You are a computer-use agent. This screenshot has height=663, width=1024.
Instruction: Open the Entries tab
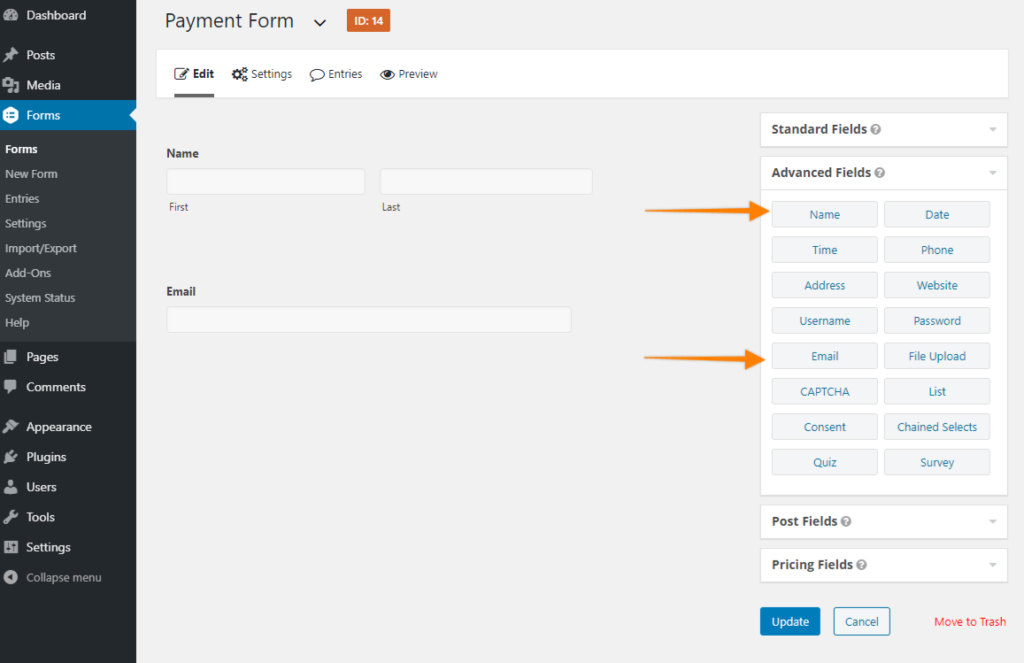(335, 73)
